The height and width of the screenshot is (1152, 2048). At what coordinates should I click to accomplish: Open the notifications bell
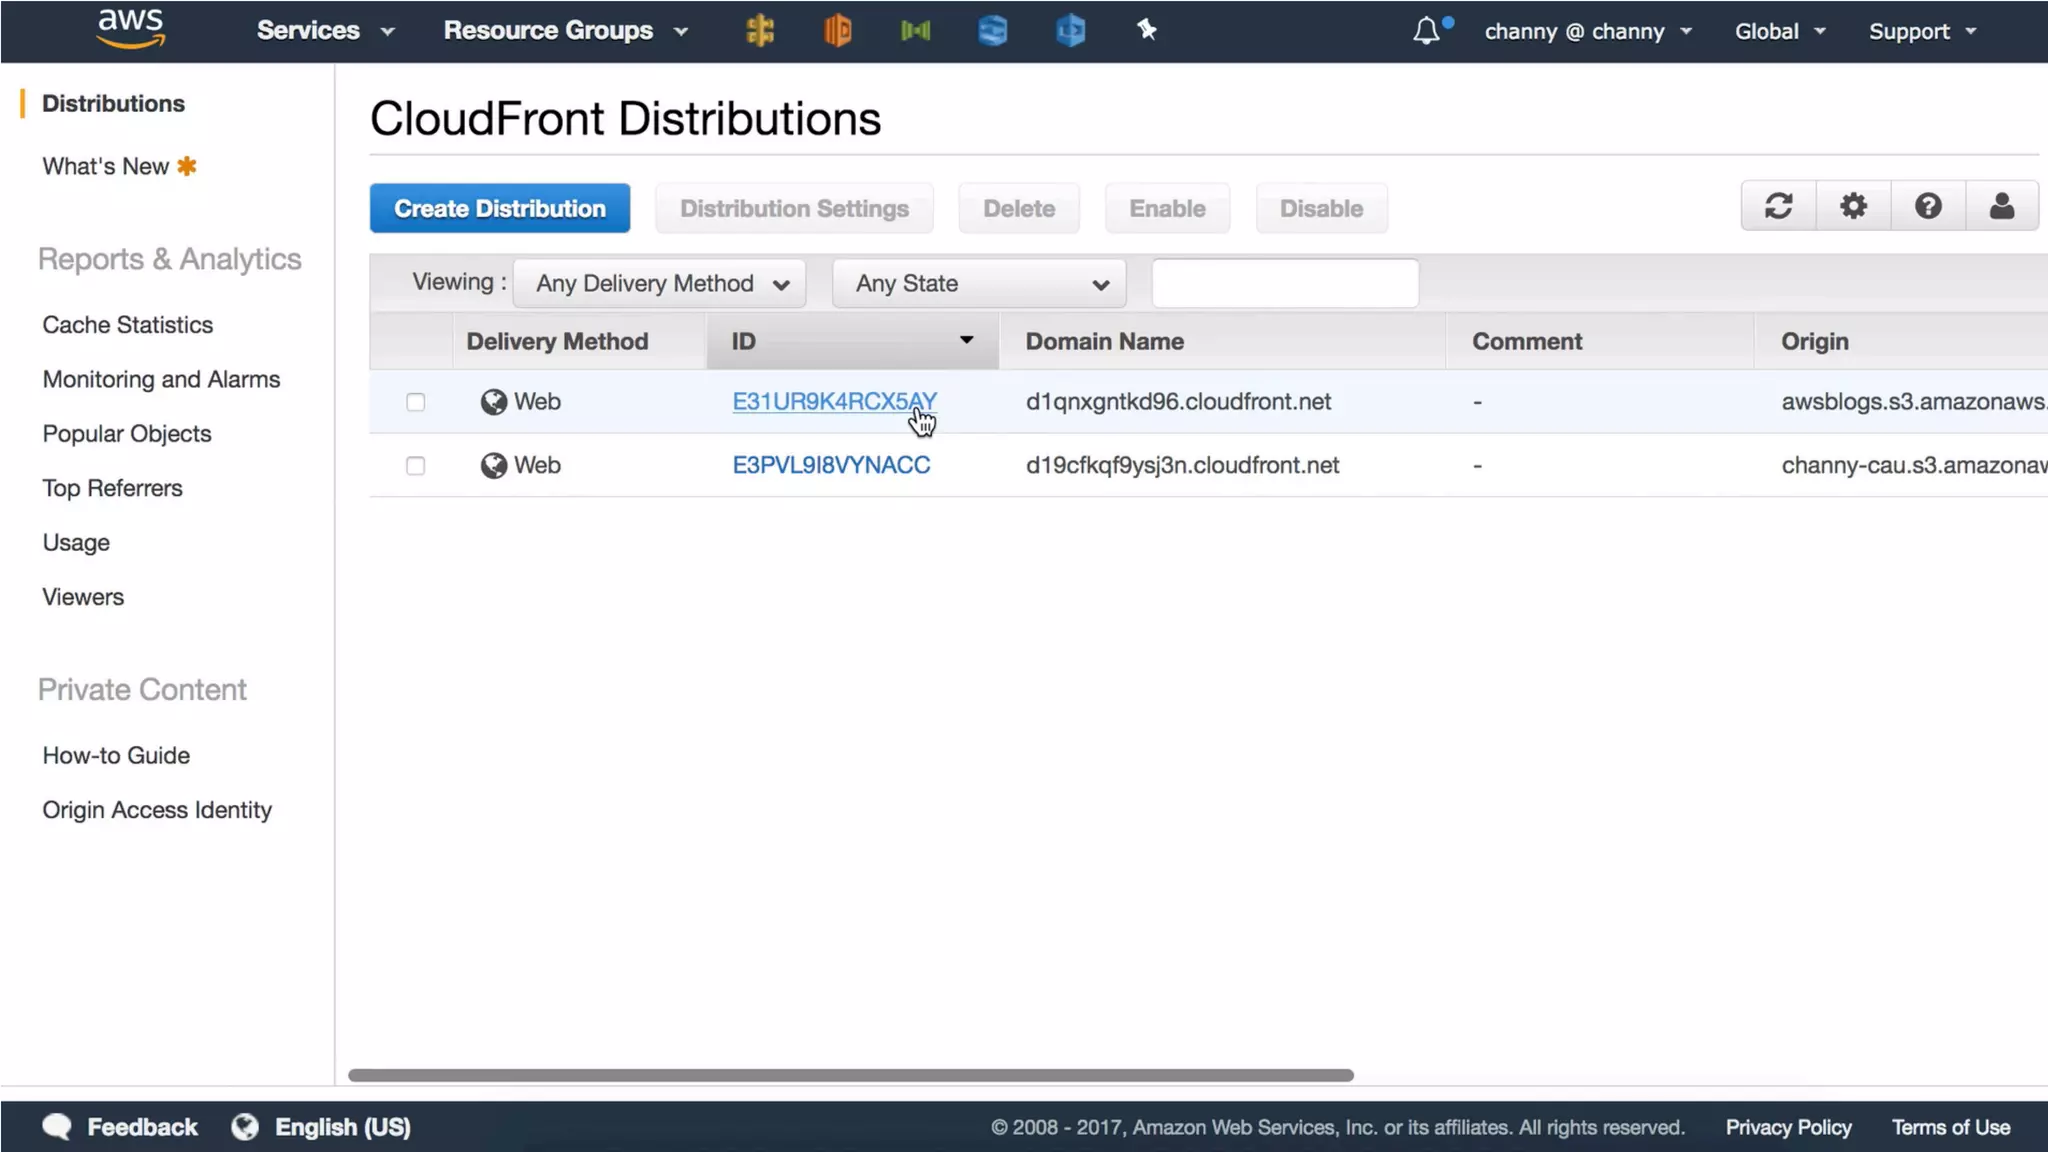click(1427, 31)
